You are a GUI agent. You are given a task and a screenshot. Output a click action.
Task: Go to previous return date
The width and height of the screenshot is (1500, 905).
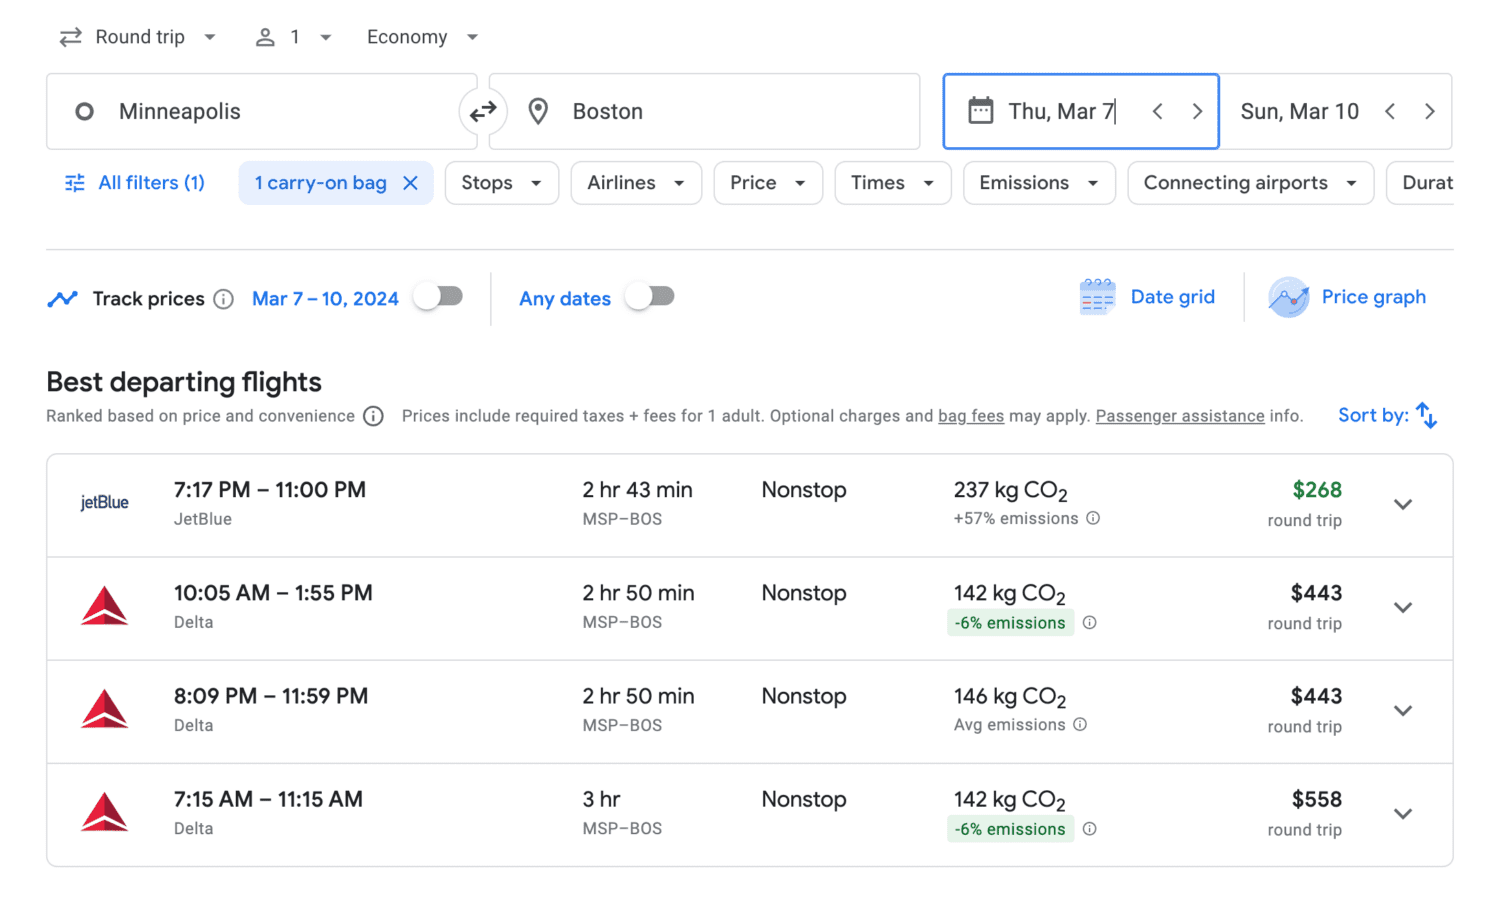pos(1390,112)
